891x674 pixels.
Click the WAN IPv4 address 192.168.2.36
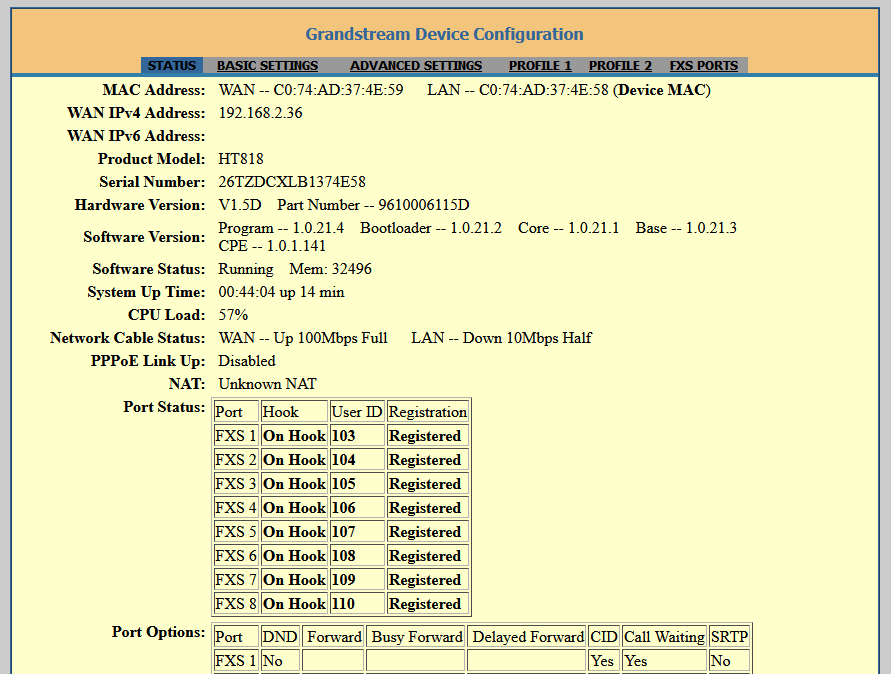260,113
